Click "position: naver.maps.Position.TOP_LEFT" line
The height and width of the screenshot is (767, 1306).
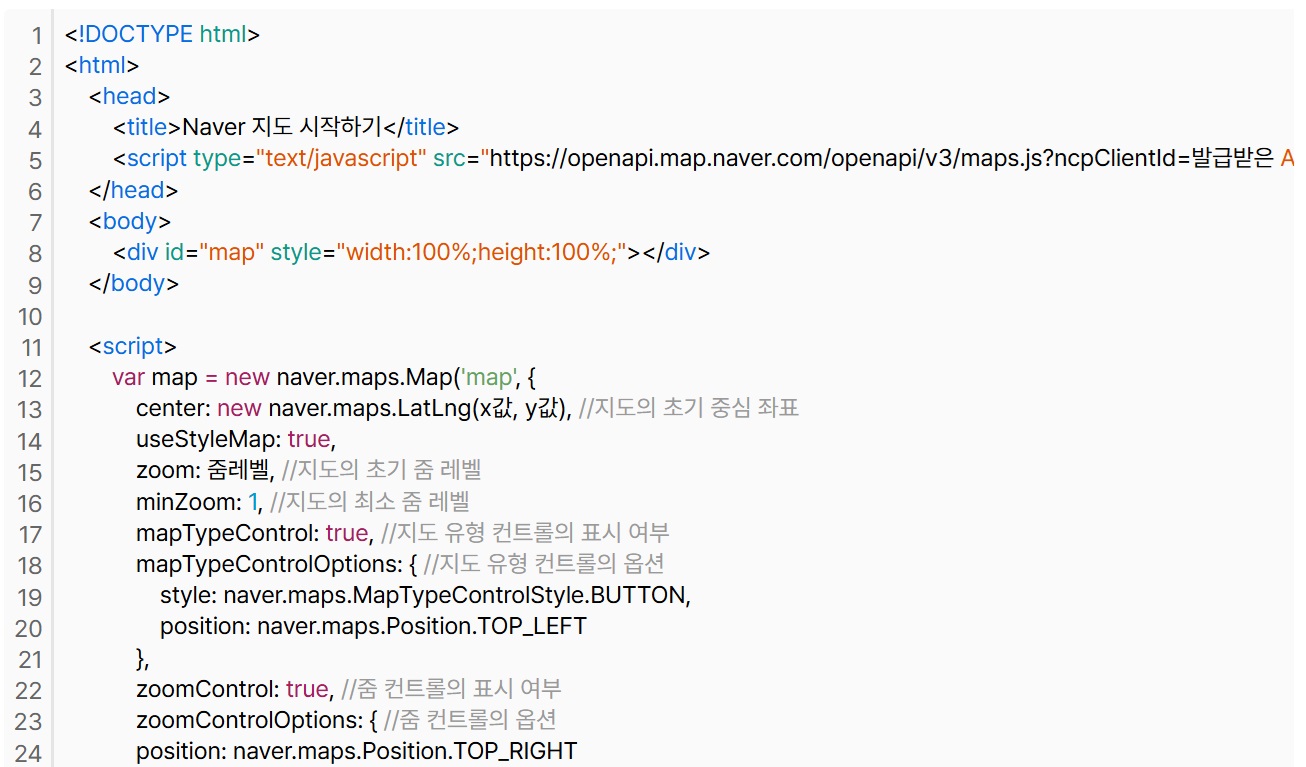pyautogui.click(x=373, y=627)
